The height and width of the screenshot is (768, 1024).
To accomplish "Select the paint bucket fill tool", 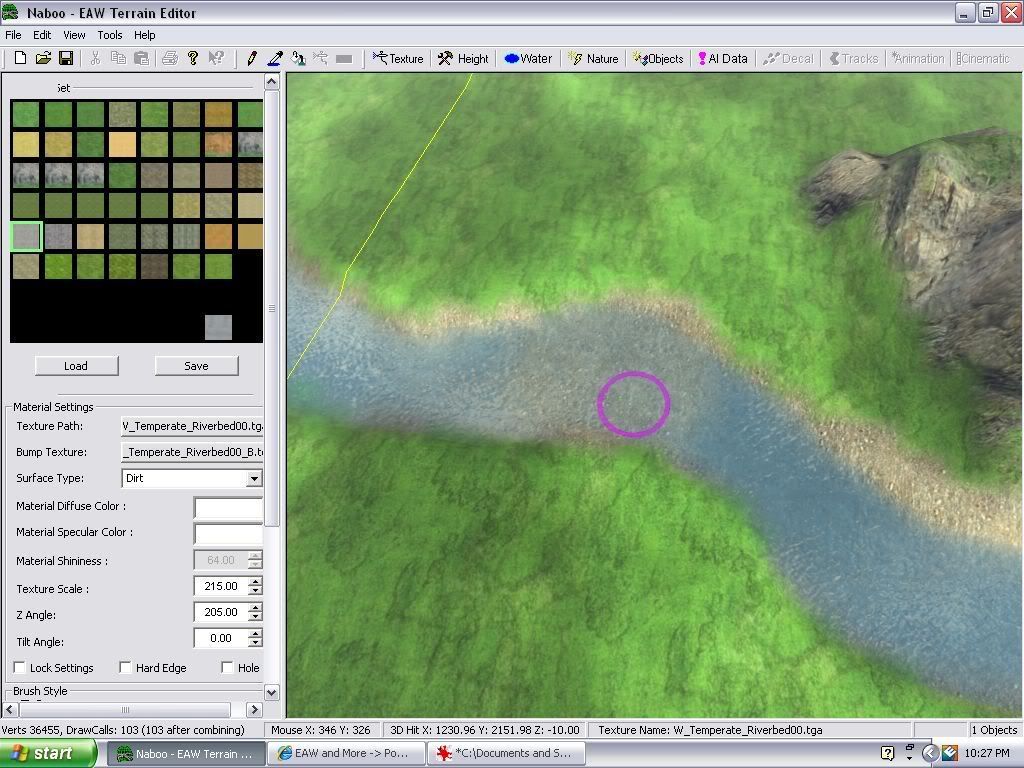I will (x=298, y=58).
